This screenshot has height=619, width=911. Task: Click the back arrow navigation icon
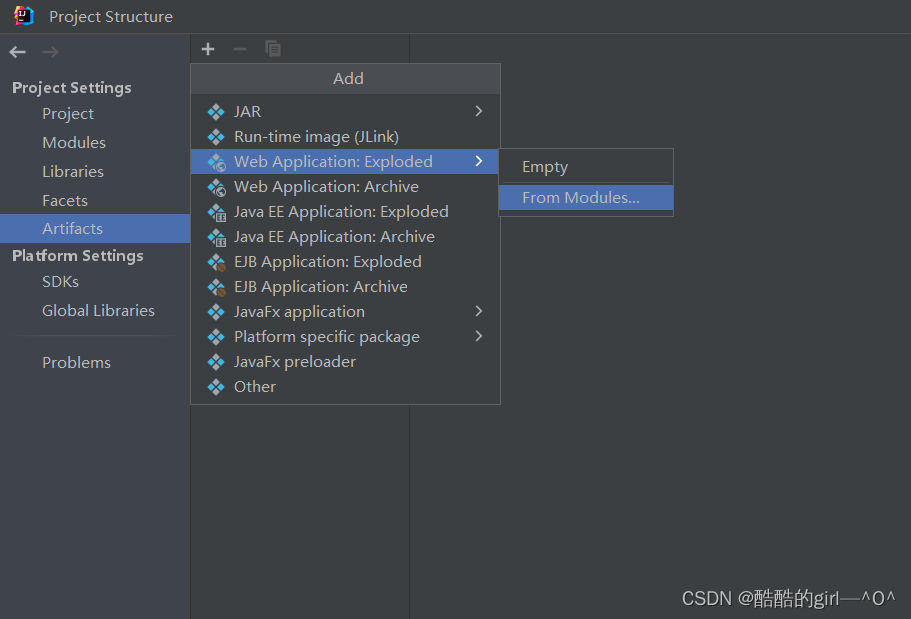pyautogui.click(x=17, y=52)
